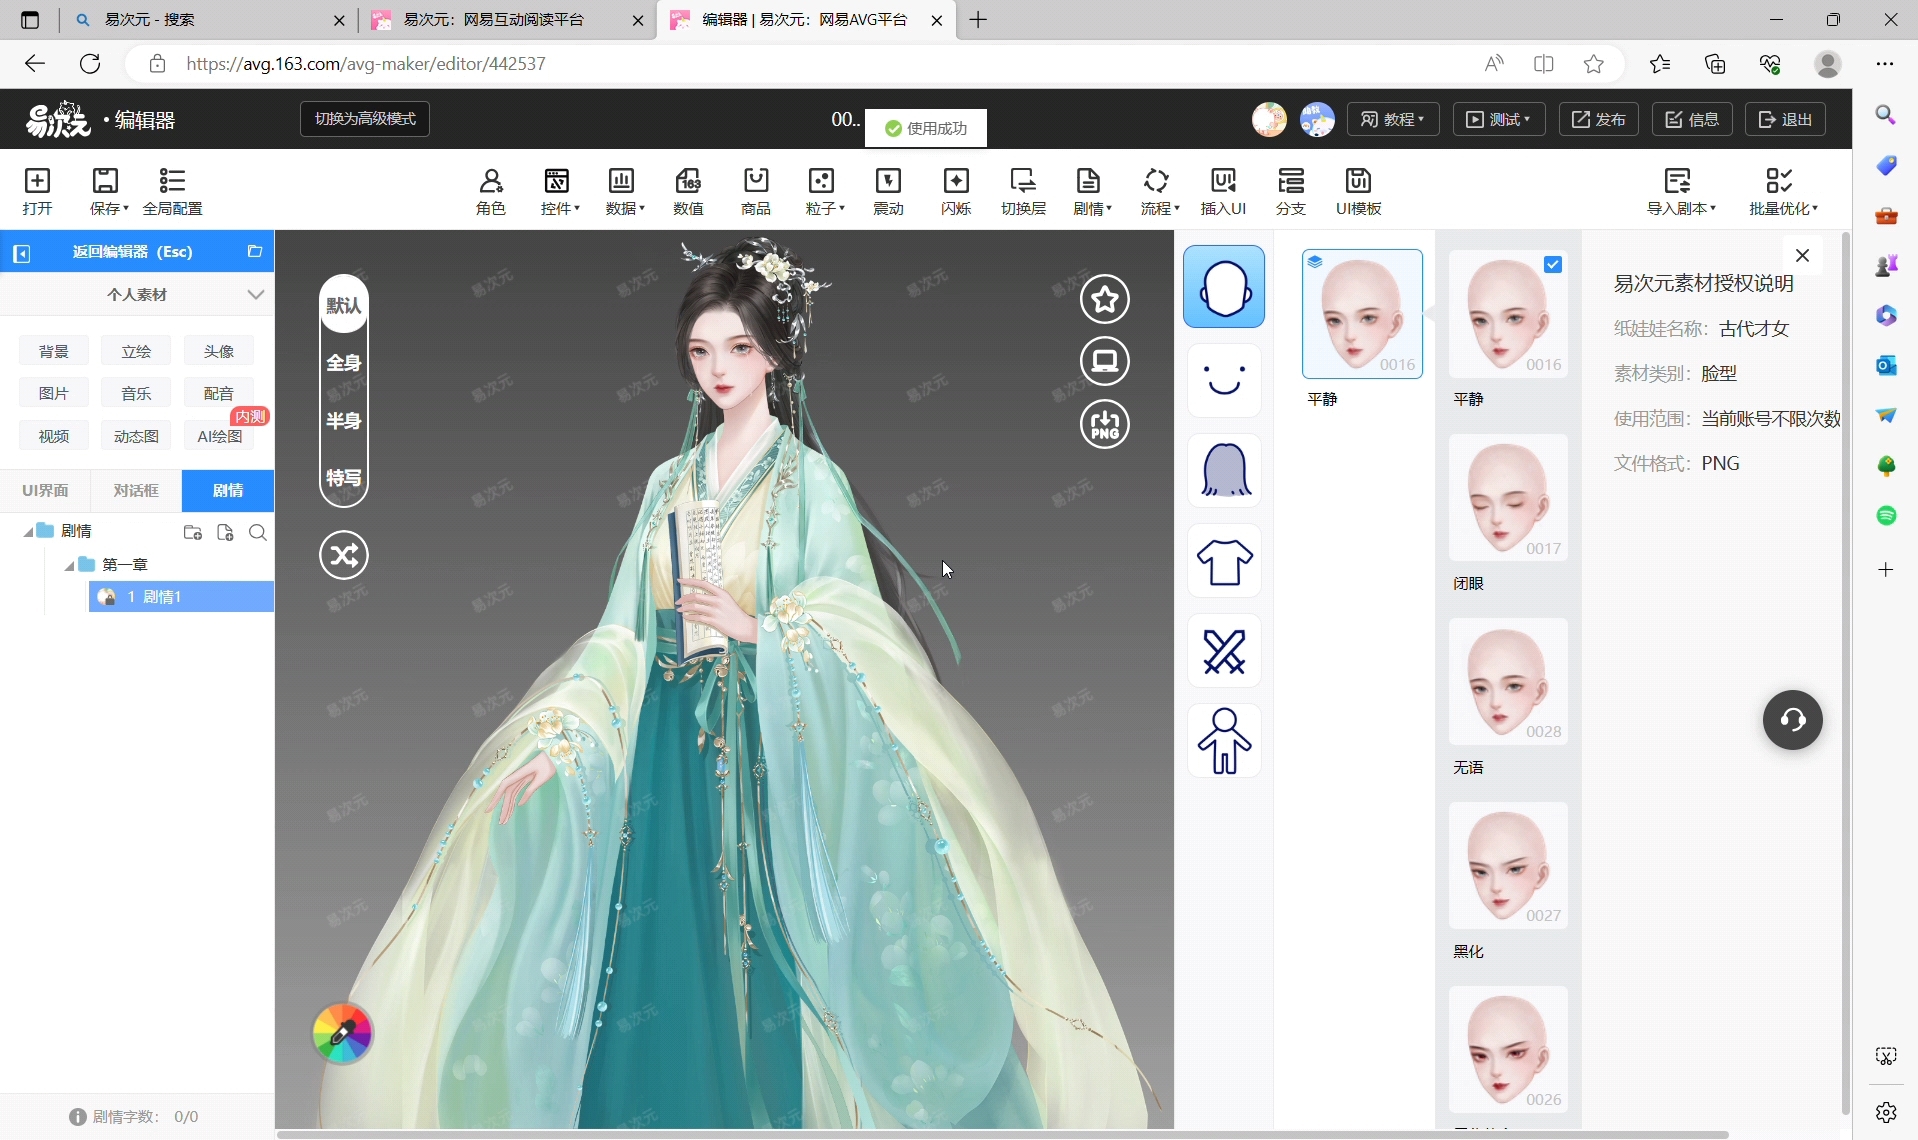Open the 导入剧本 import script dropdown

pyautogui.click(x=1681, y=191)
